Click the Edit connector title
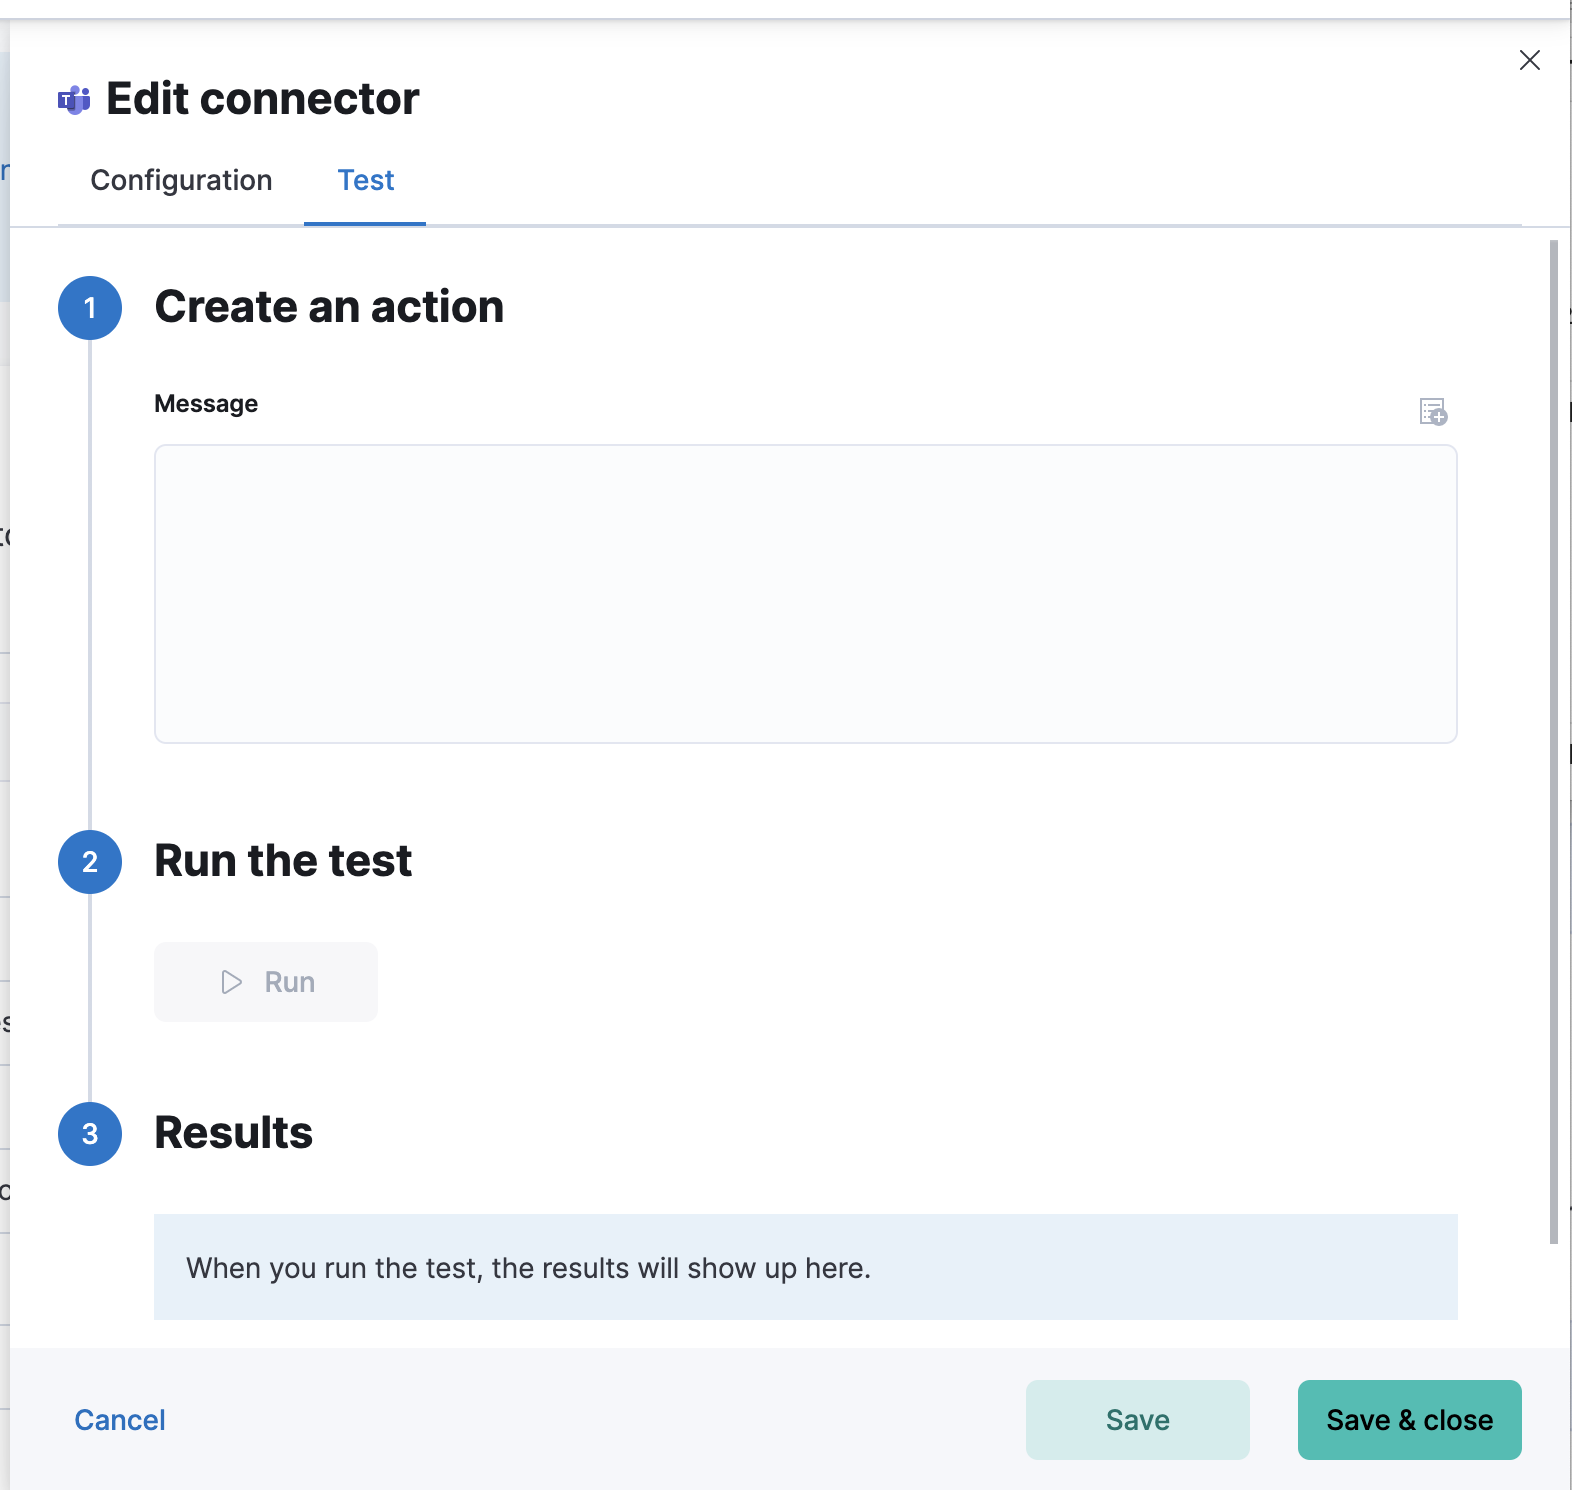 pyautogui.click(x=262, y=99)
